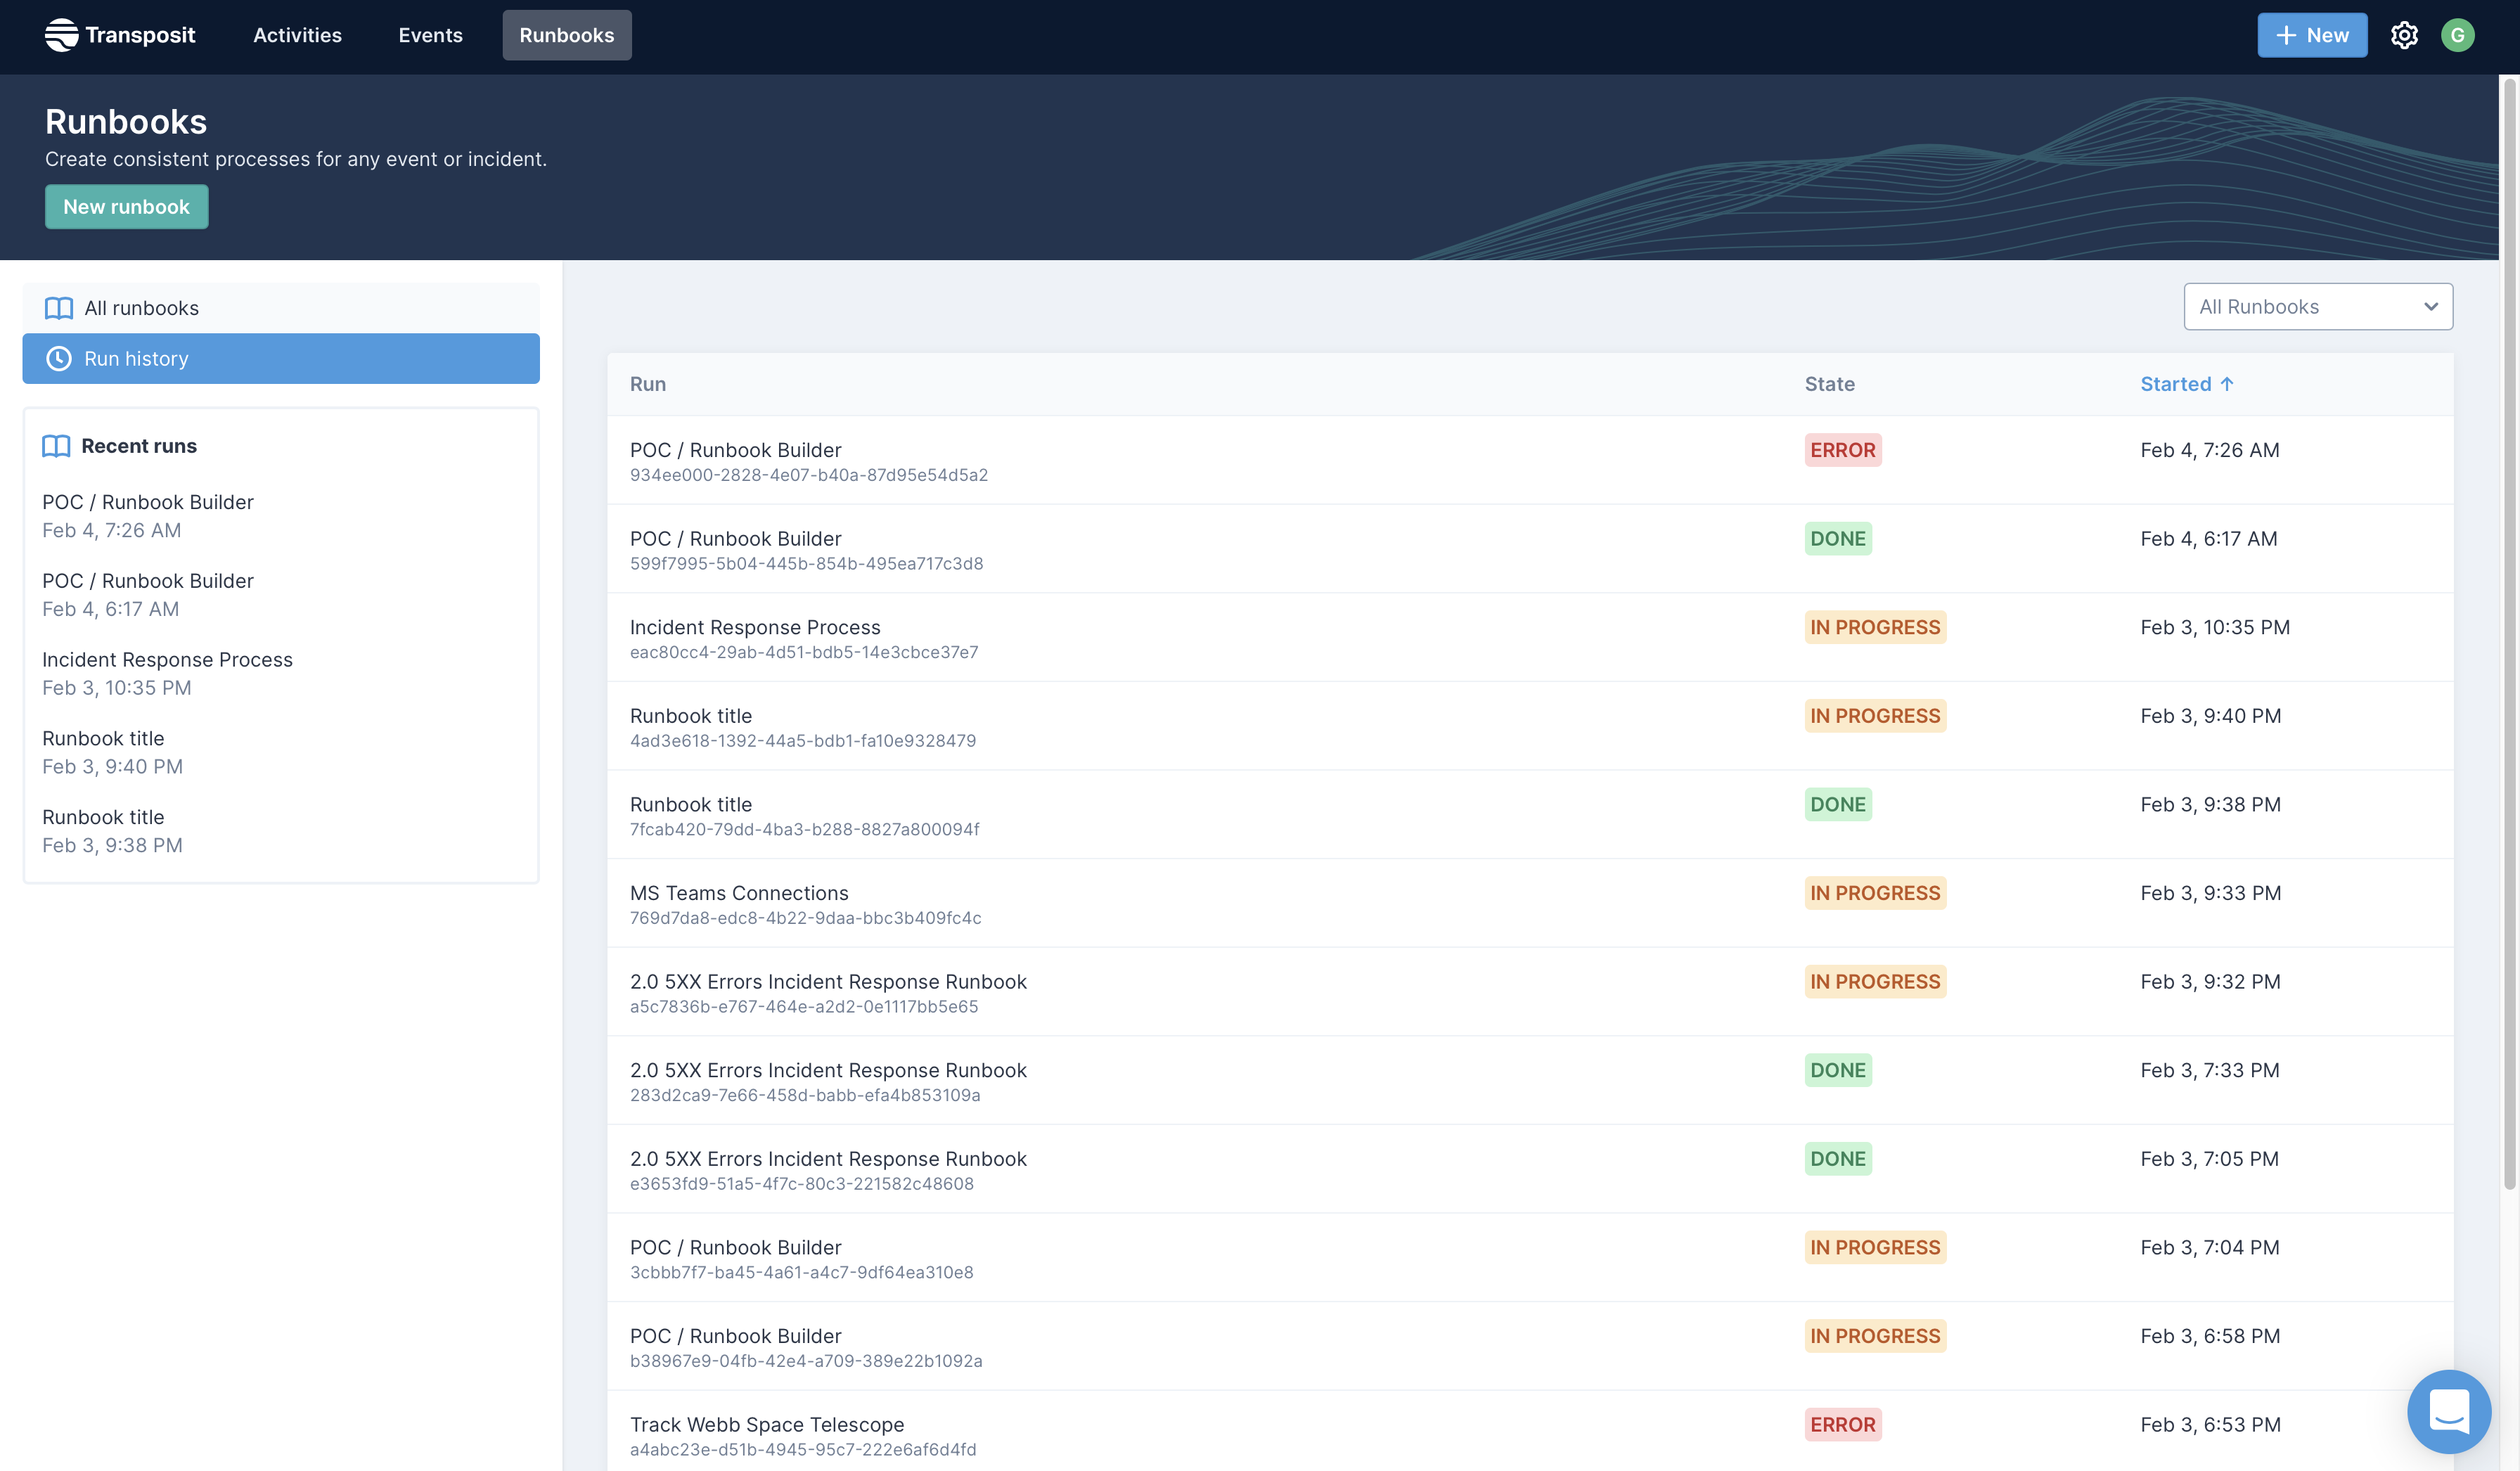
Task: Open the Events navigation tab
Action: coord(430,35)
